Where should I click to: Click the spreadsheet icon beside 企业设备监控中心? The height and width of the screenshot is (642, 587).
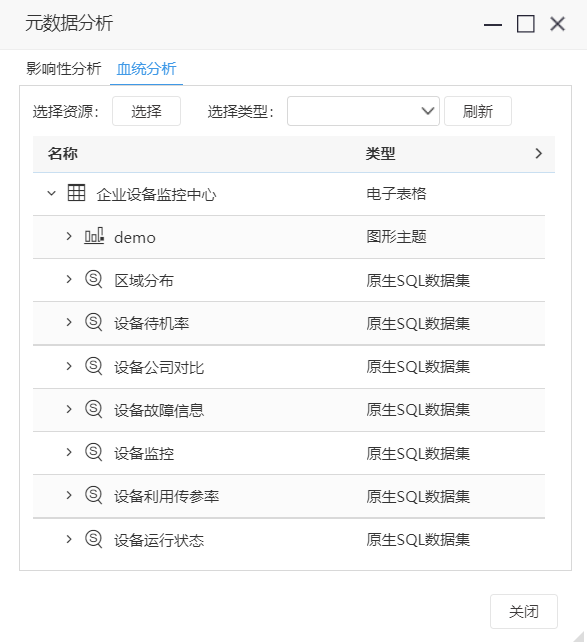click(76, 193)
